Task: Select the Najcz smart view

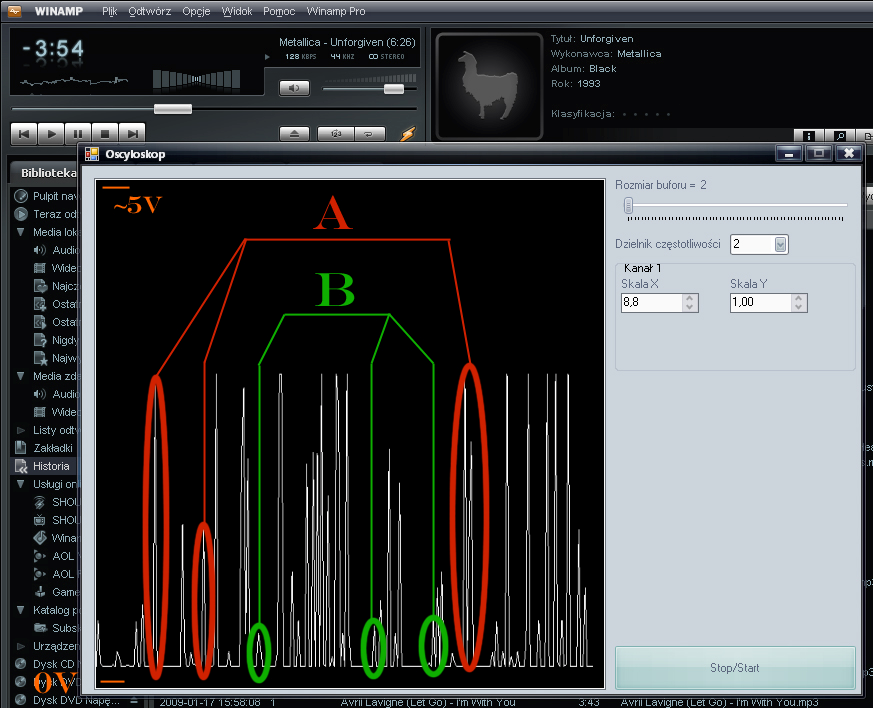Action: pyautogui.click(x=56, y=286)
